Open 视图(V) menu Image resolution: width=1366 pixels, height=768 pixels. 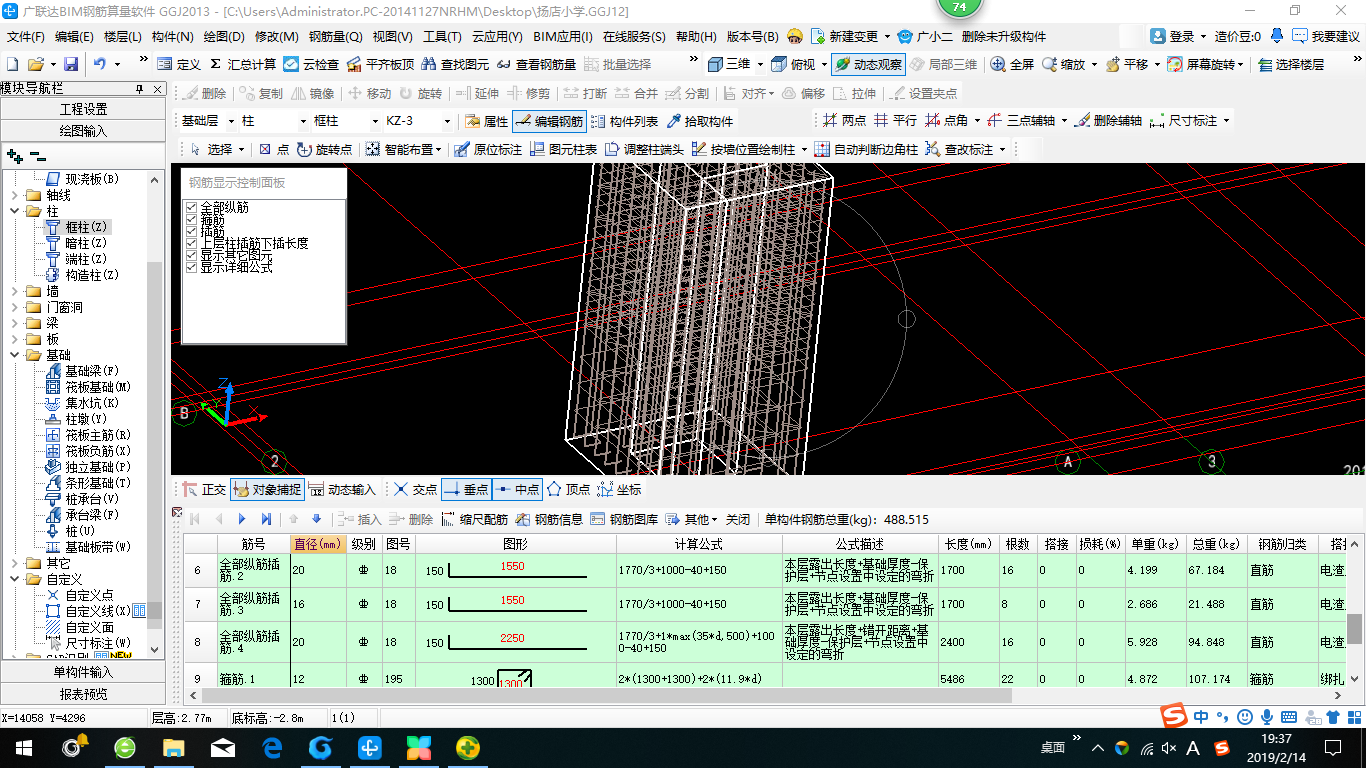click(x=393, y=37)
